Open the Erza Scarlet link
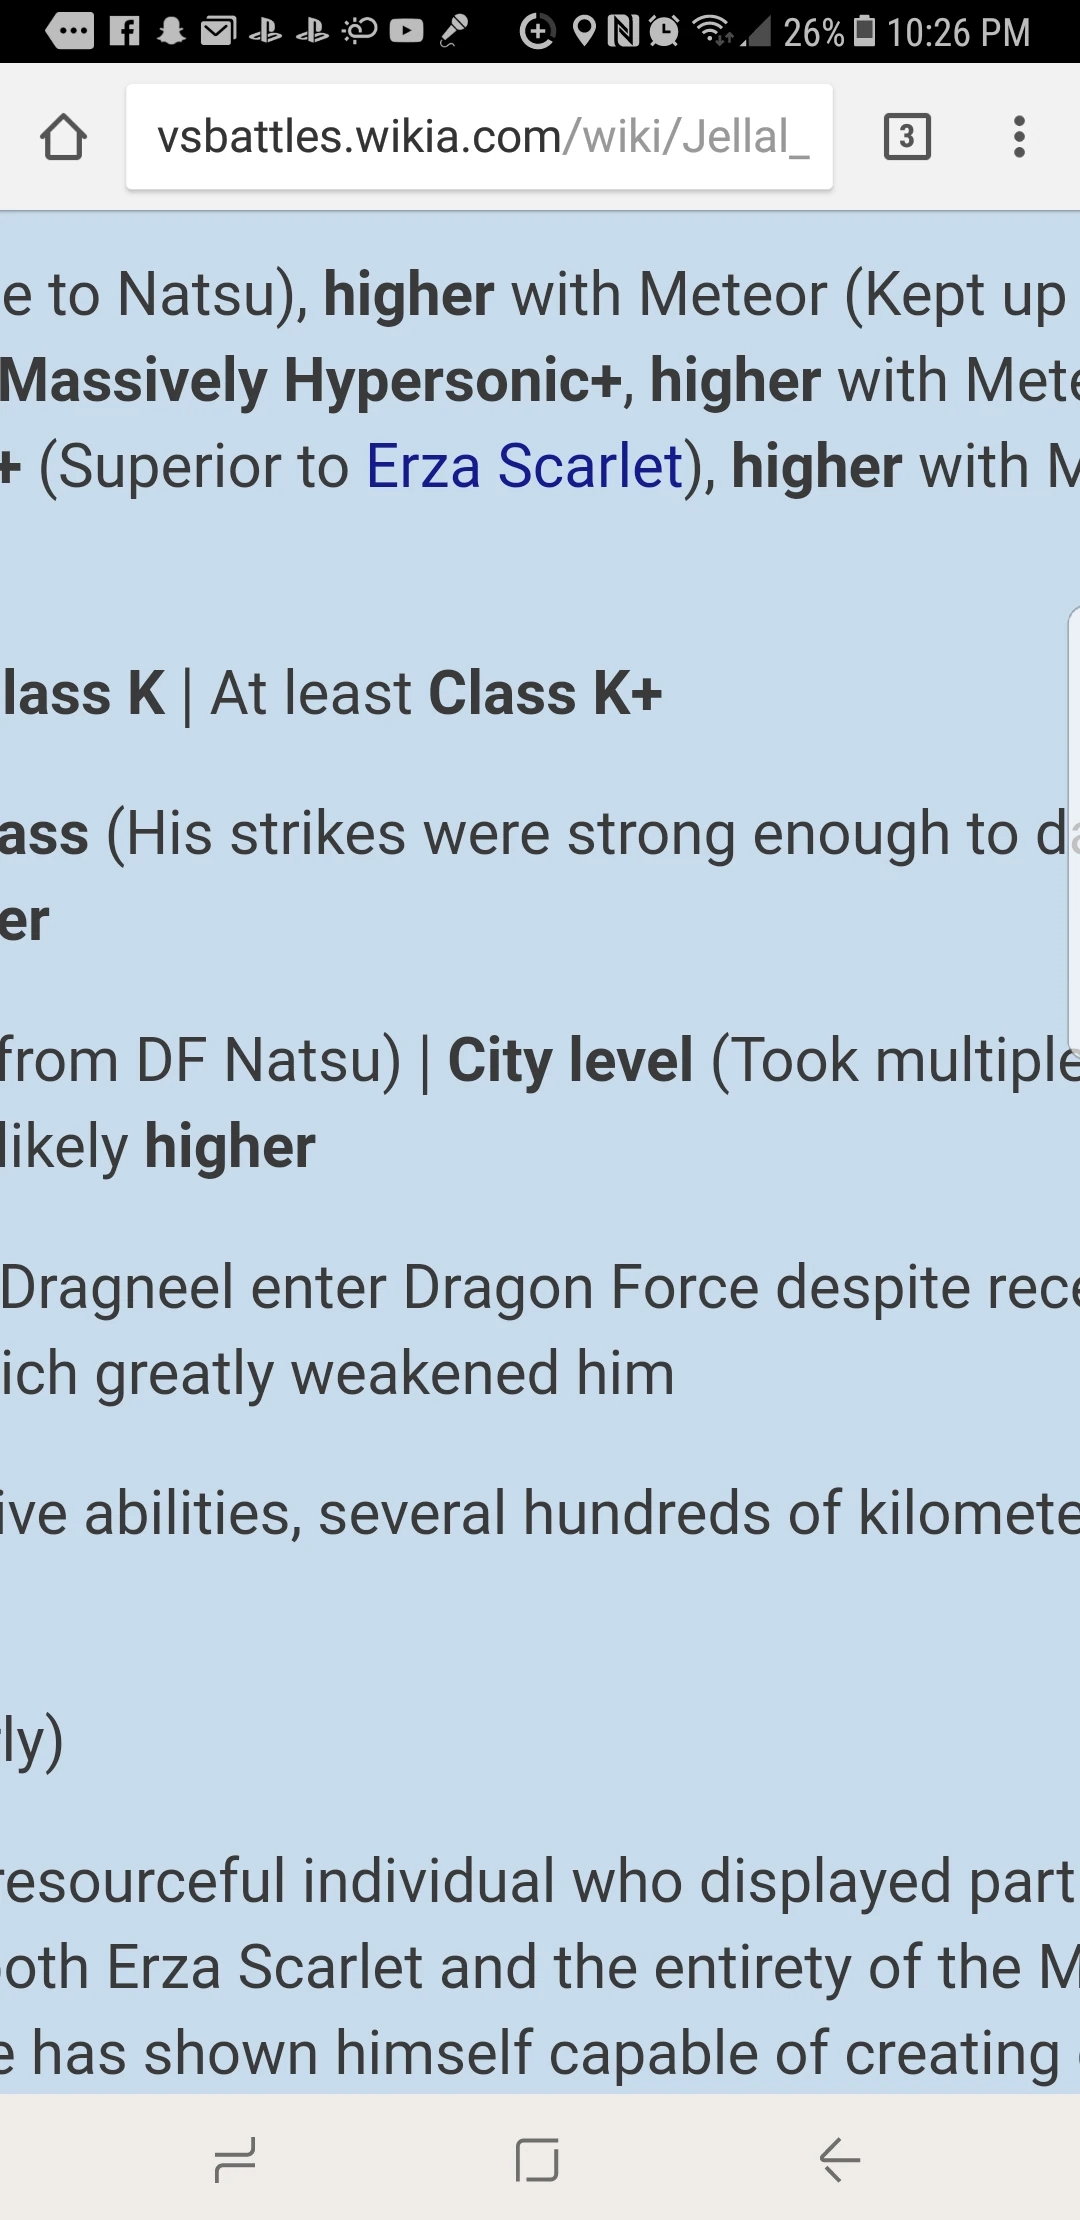This screenshot has width=1080, height=2220. (525, 467)
